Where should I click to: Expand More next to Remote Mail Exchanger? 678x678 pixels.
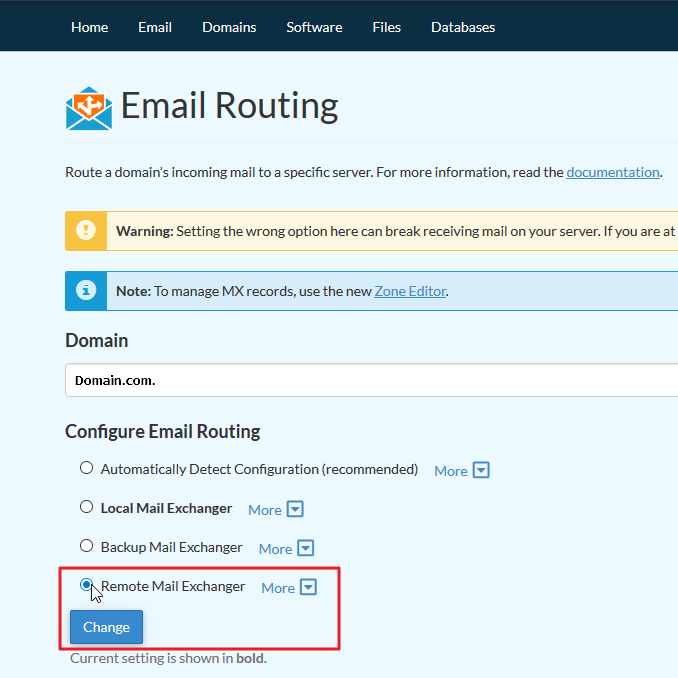288,587
